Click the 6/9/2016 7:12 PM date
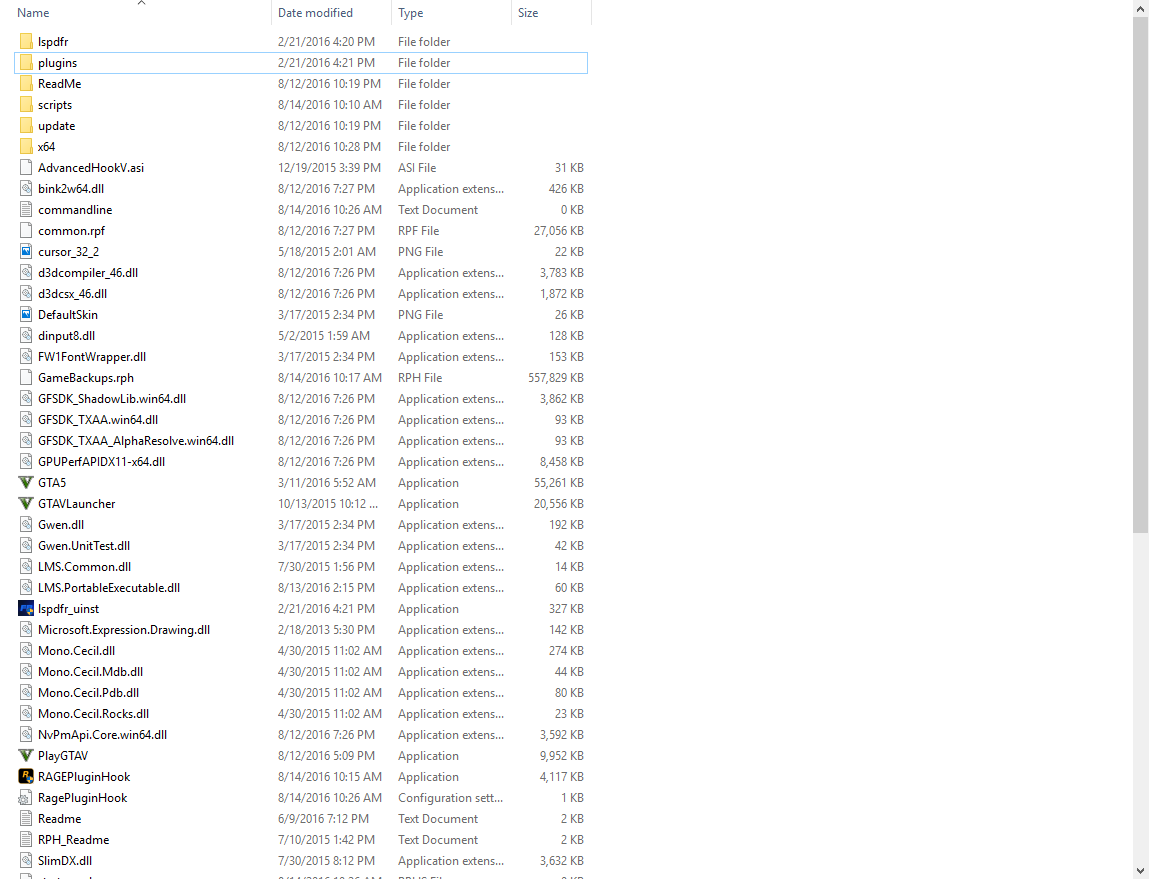This screenshot has height=879, width=1149. pyautogui.click(x=323, y=819)
